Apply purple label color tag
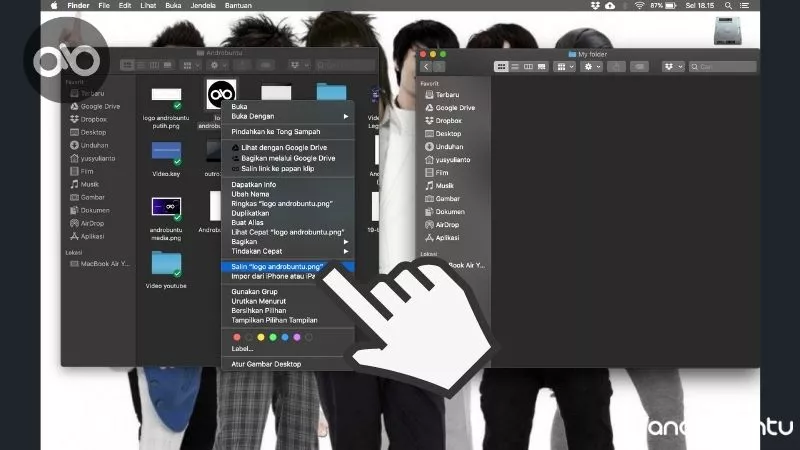Image resolution: width=800 pixels, height=450 pixels. pos(297,337)
